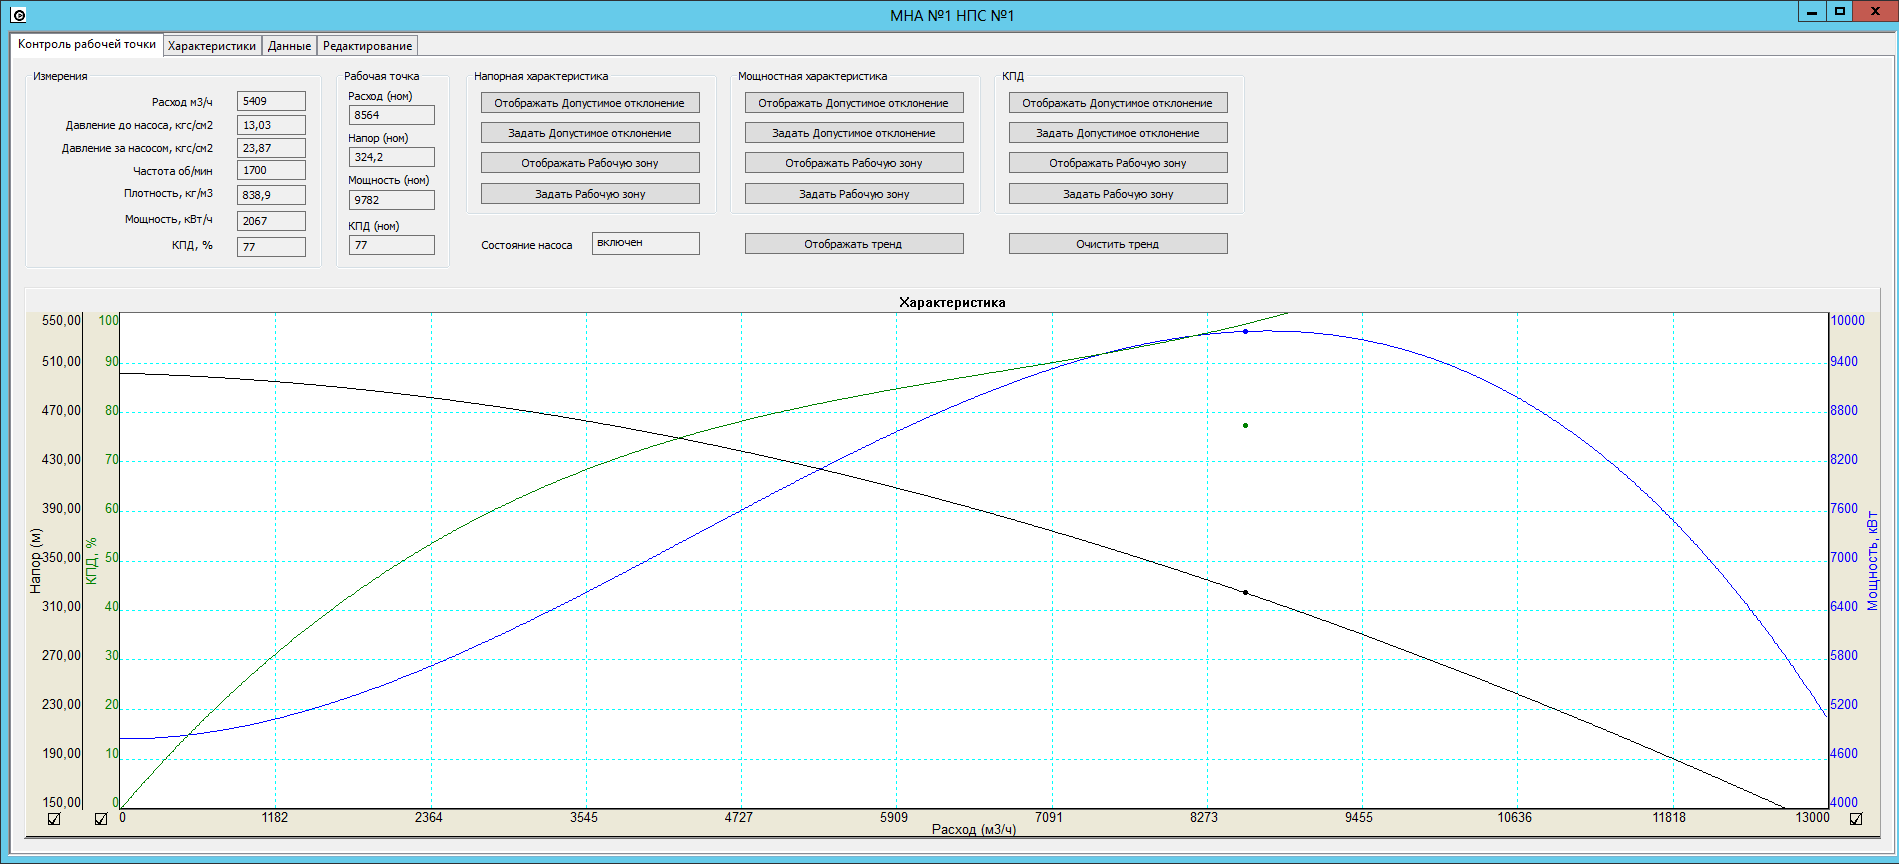Click Задать Рабочую зону in Мощностная характеристика
1899x864 pixels.
(854, 194)
